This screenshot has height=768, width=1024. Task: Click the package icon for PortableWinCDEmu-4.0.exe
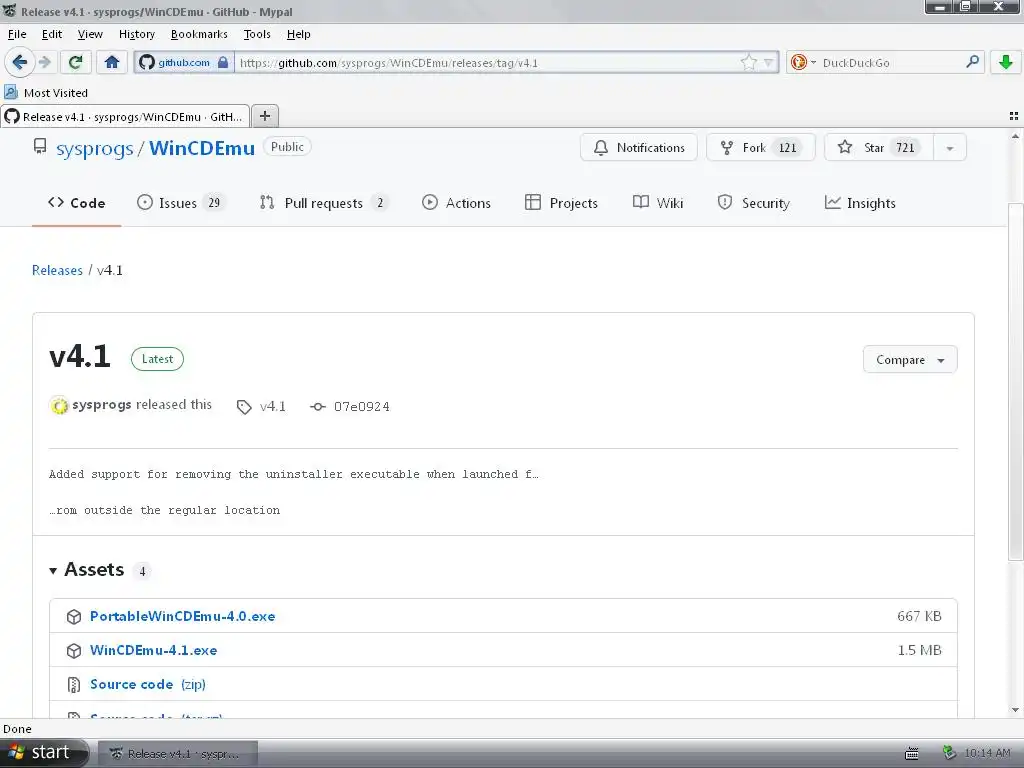[x=74, y=616]
